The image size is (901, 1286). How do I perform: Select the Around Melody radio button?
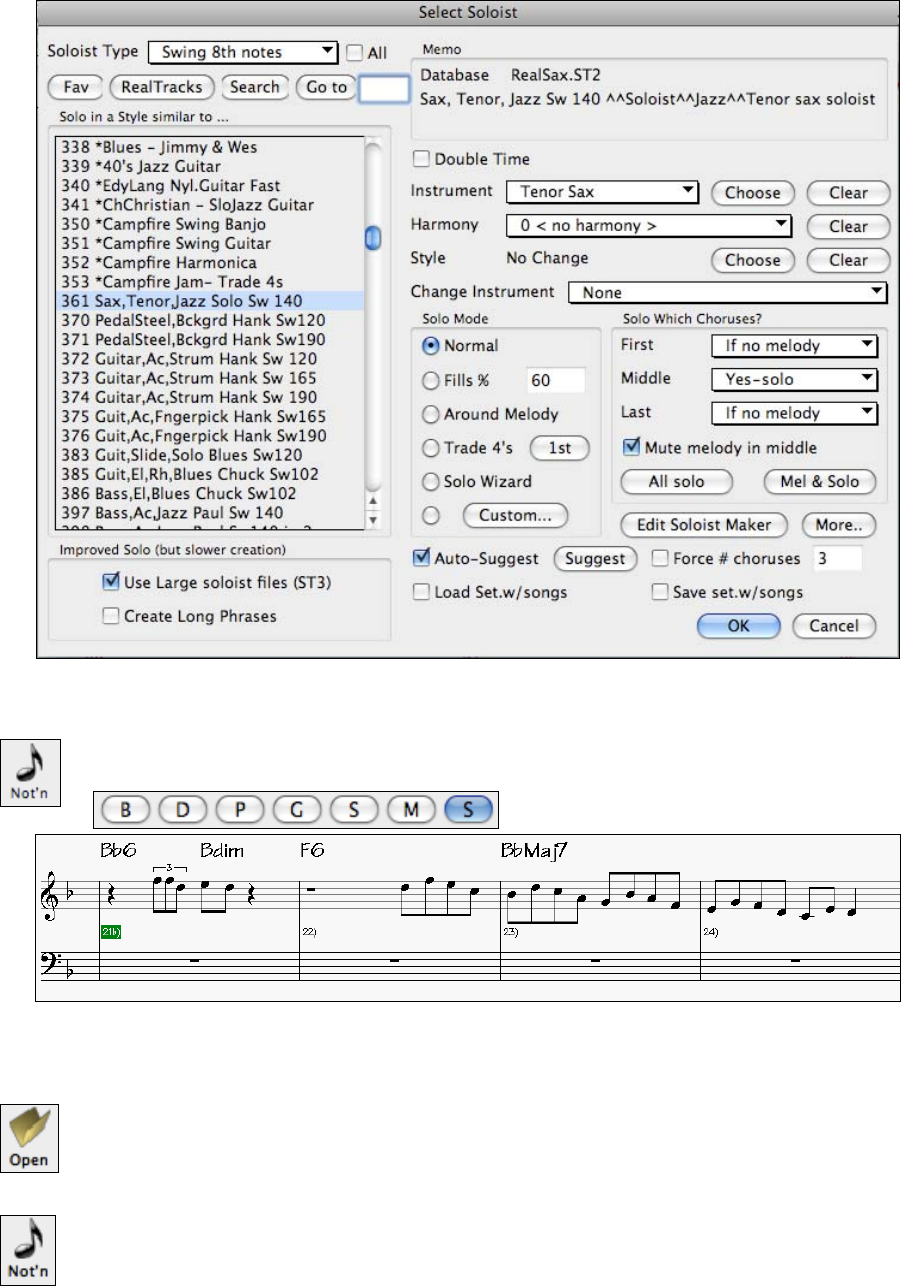click(433, 414)
